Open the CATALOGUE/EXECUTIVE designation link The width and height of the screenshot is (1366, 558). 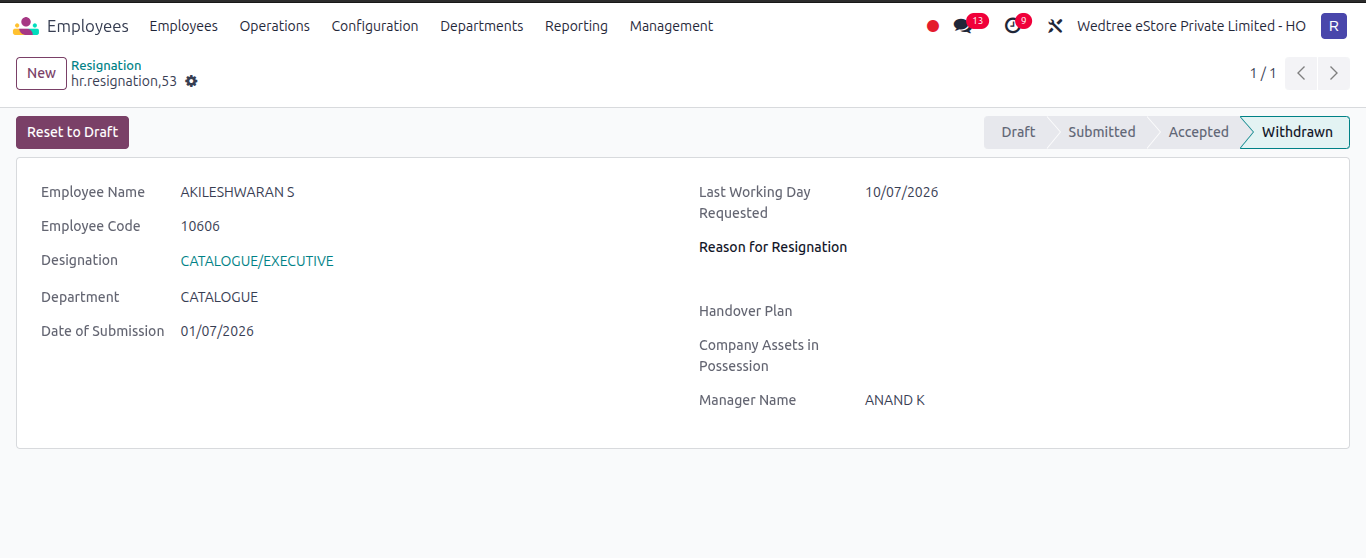point(257,261)
